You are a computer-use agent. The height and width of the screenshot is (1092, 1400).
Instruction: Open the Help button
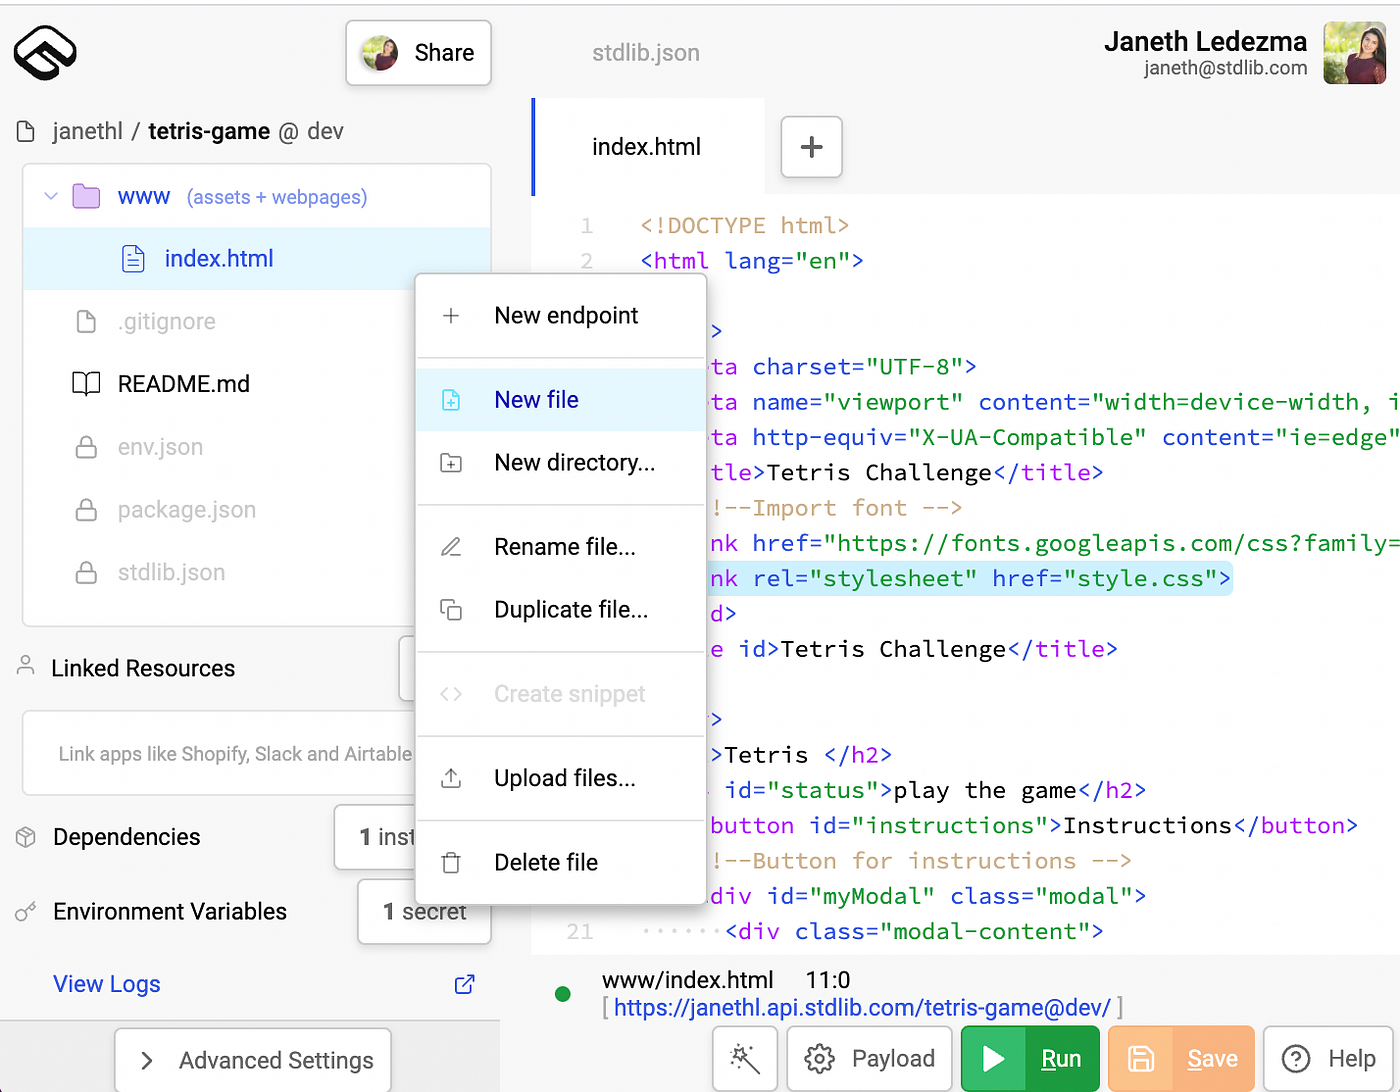click(1329, 1059)
